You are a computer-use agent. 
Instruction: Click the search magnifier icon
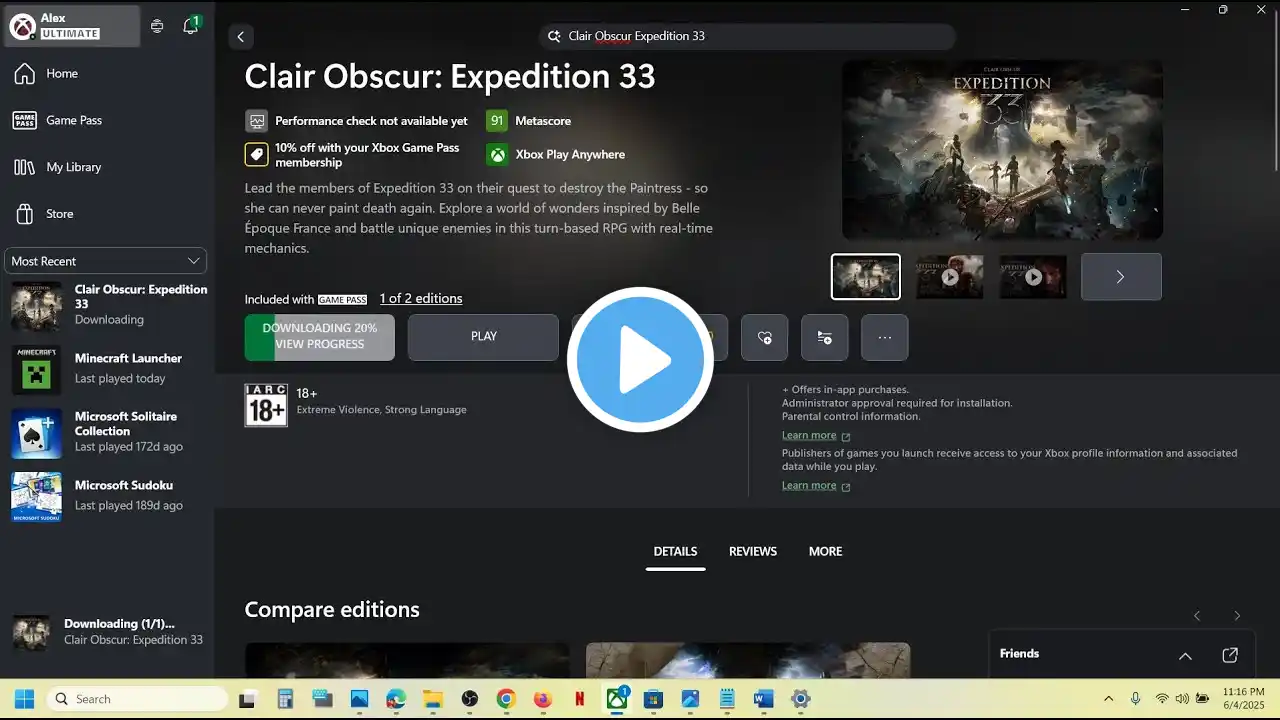[554, 36]
